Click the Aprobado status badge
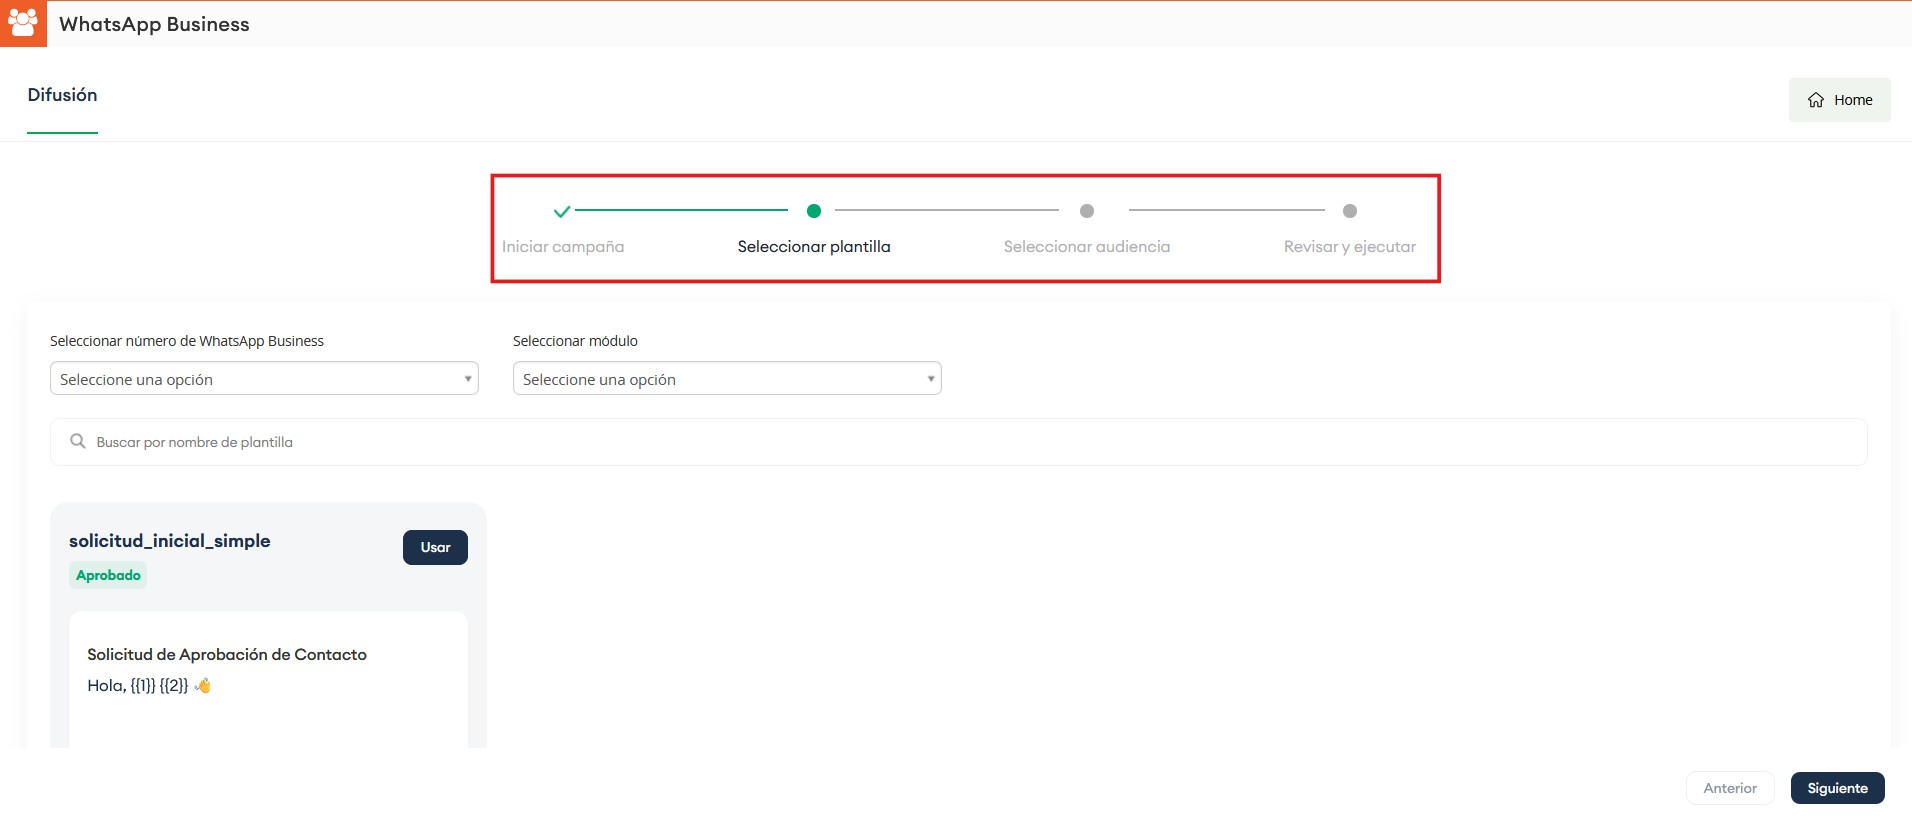1912x826 pixels. (x=108, y=575)
